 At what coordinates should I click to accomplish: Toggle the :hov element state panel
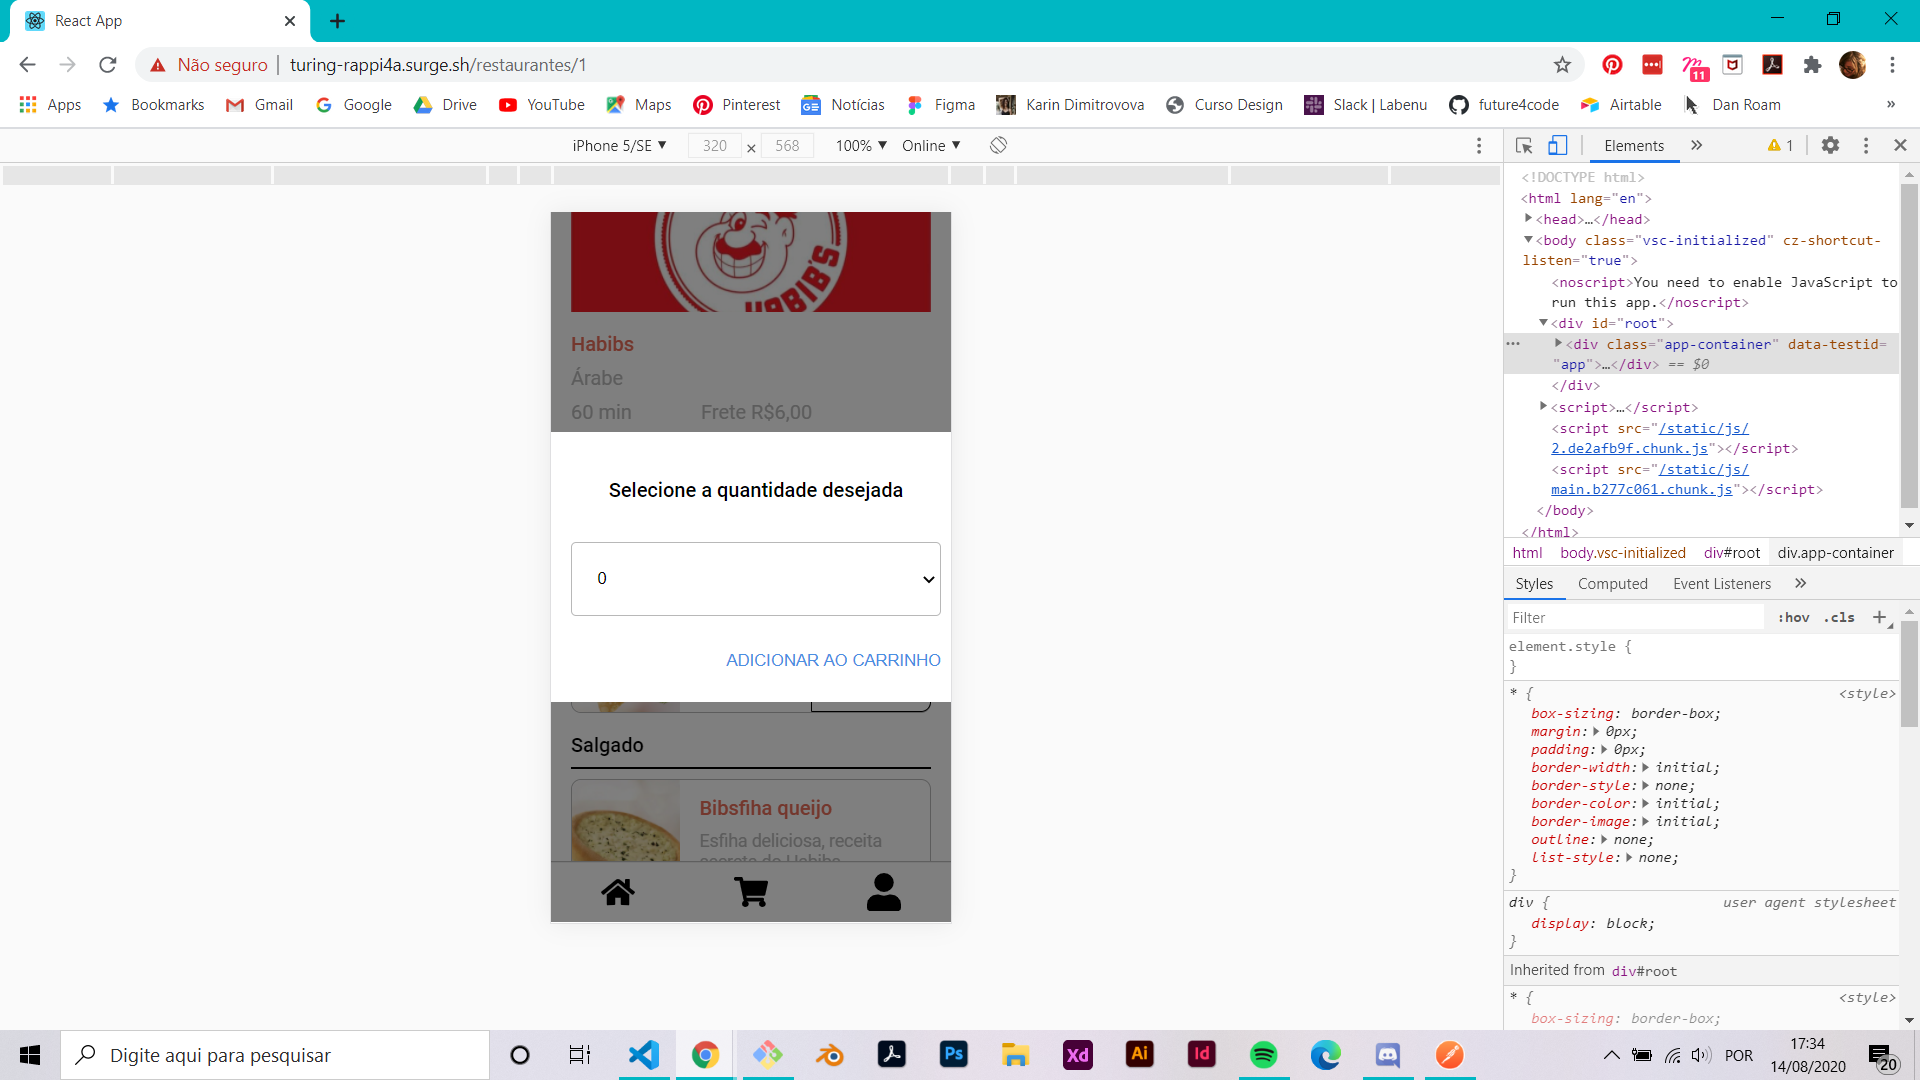click(1793, 617)
